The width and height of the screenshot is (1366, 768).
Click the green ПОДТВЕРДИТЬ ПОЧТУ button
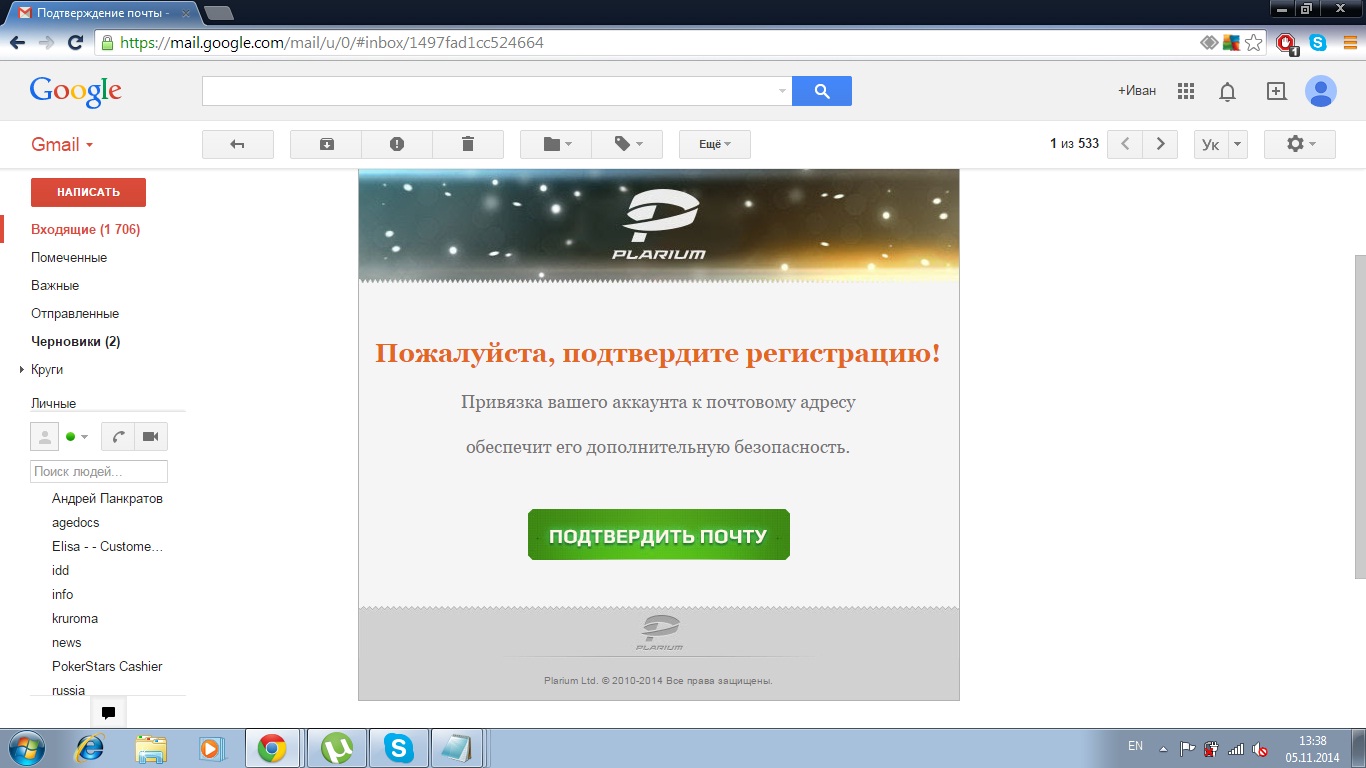pos(659,535)
